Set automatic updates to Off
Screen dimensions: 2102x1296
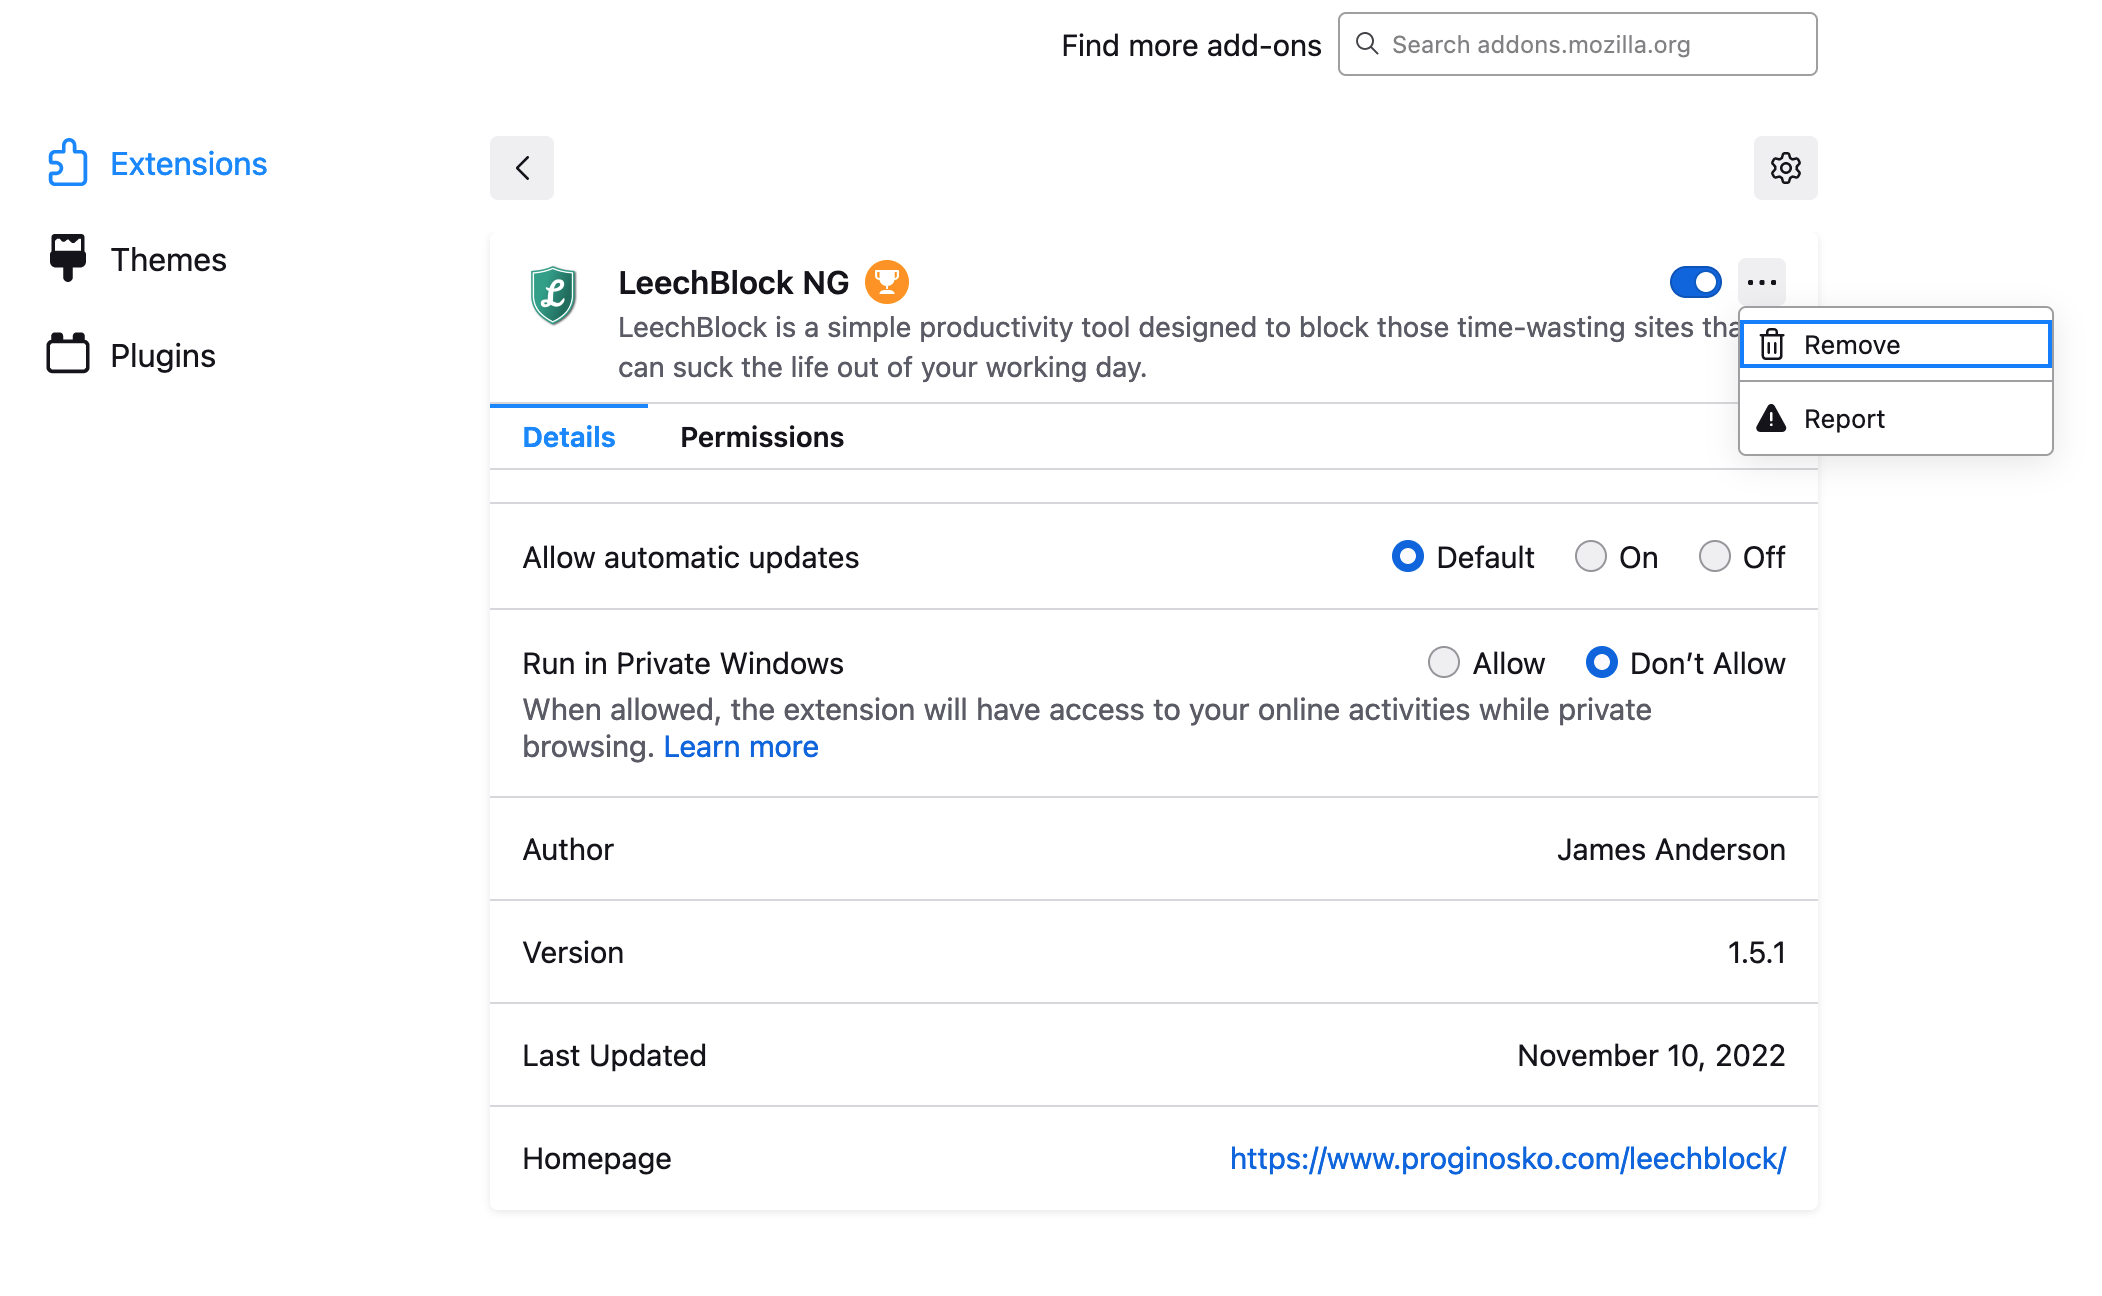[1714, 556]
